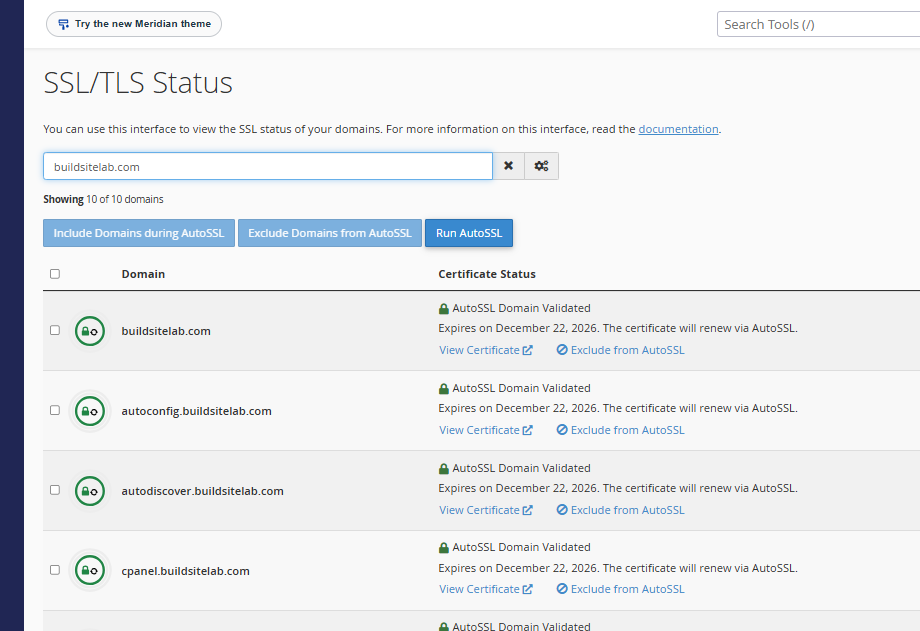Check the autodiscover.buildsitelab.com checkbox

55,490
